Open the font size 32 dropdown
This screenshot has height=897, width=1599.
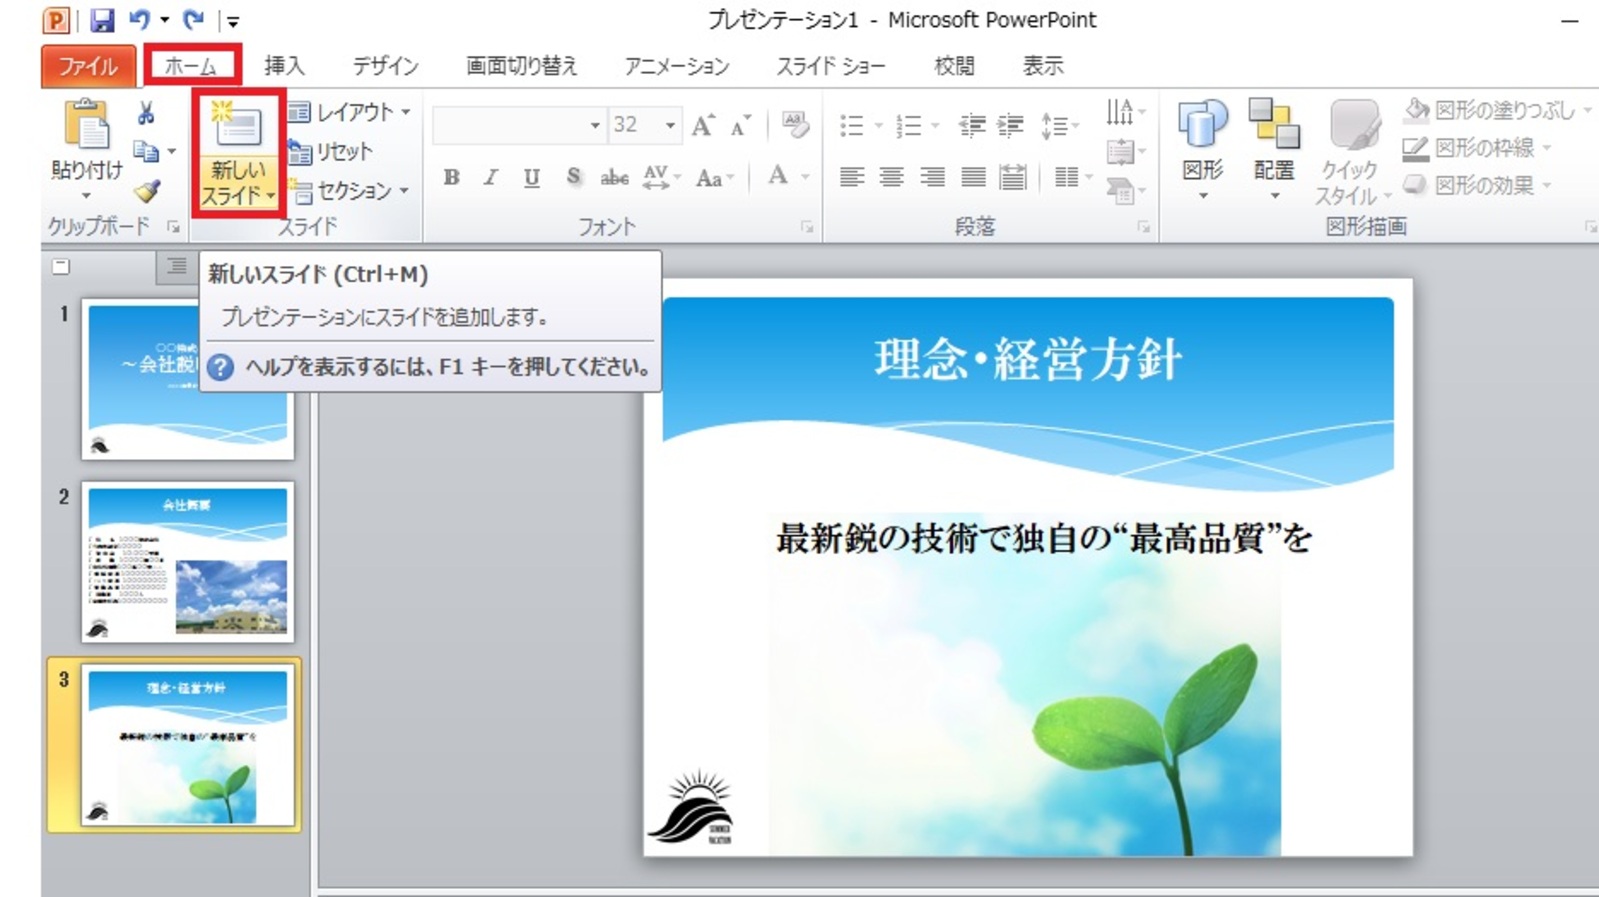[x=670, y=125]
